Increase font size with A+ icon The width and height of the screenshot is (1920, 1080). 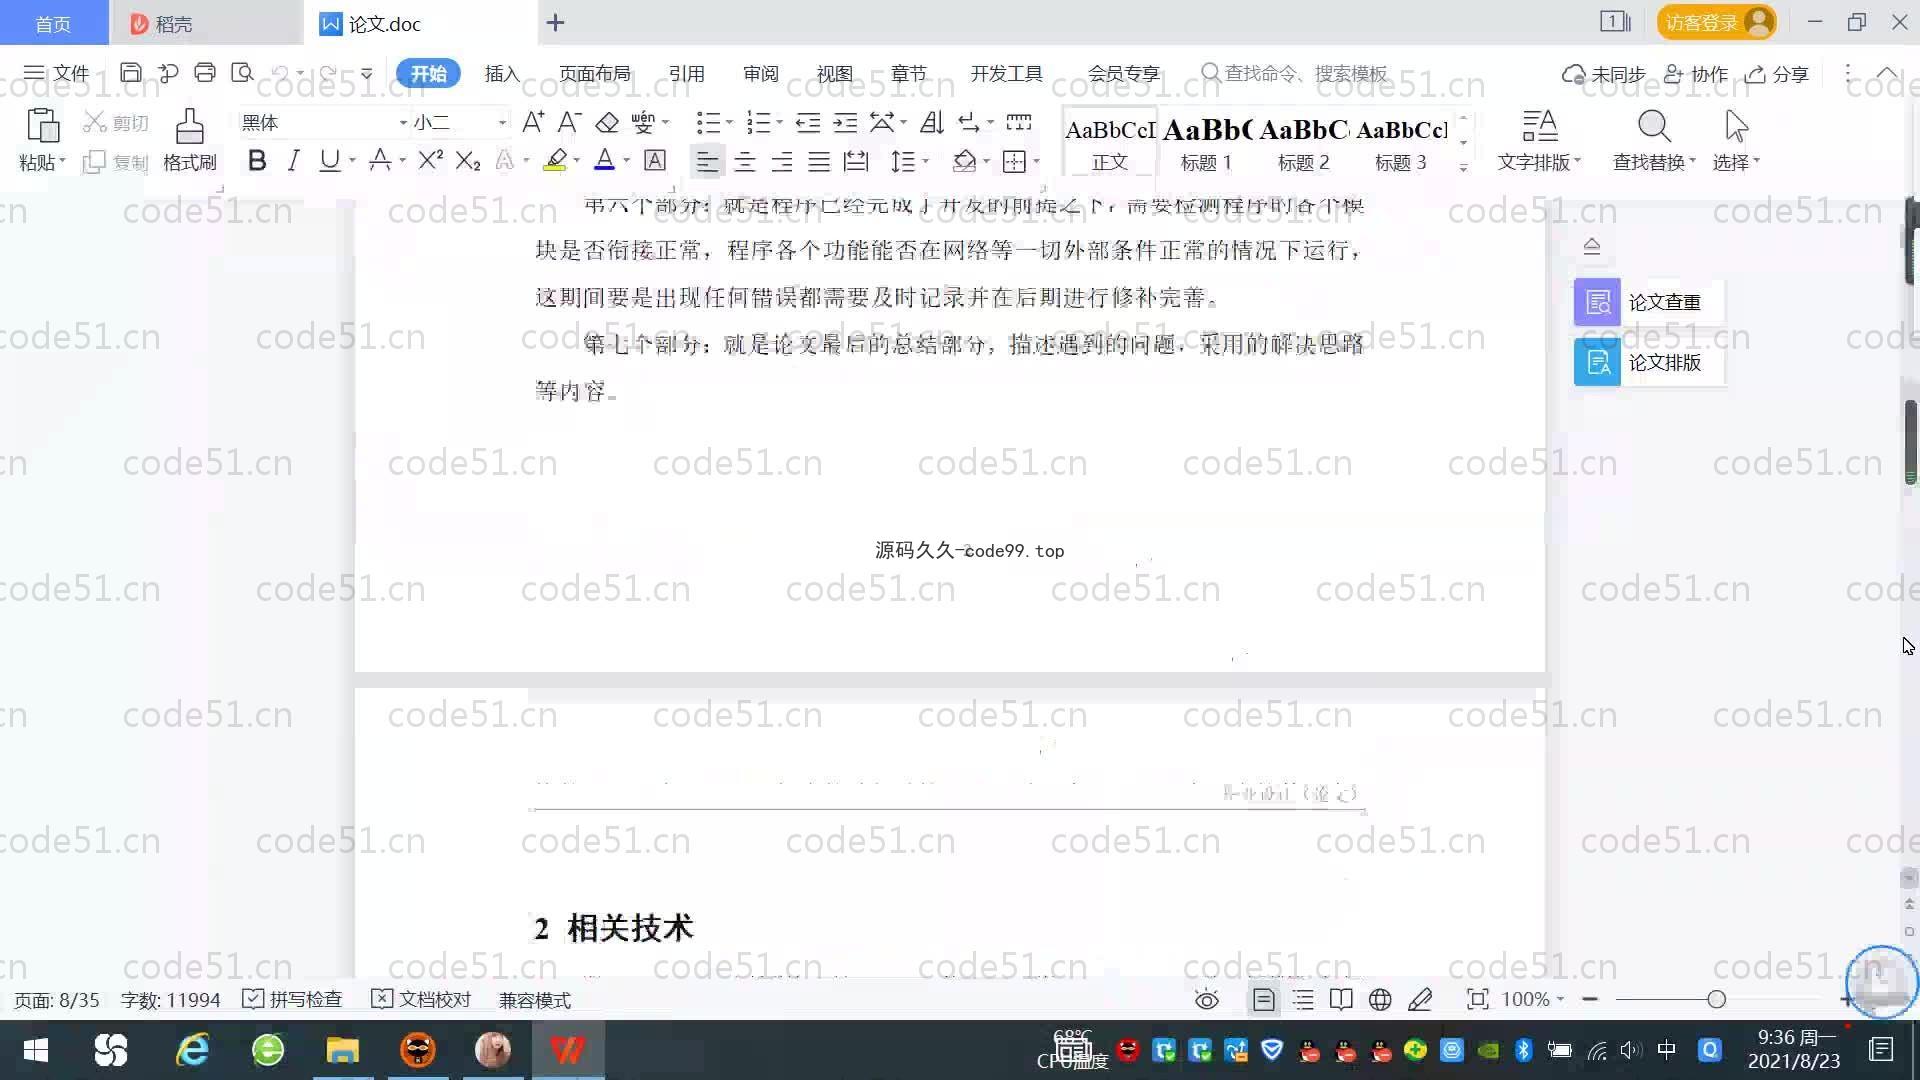coord(533,122)
